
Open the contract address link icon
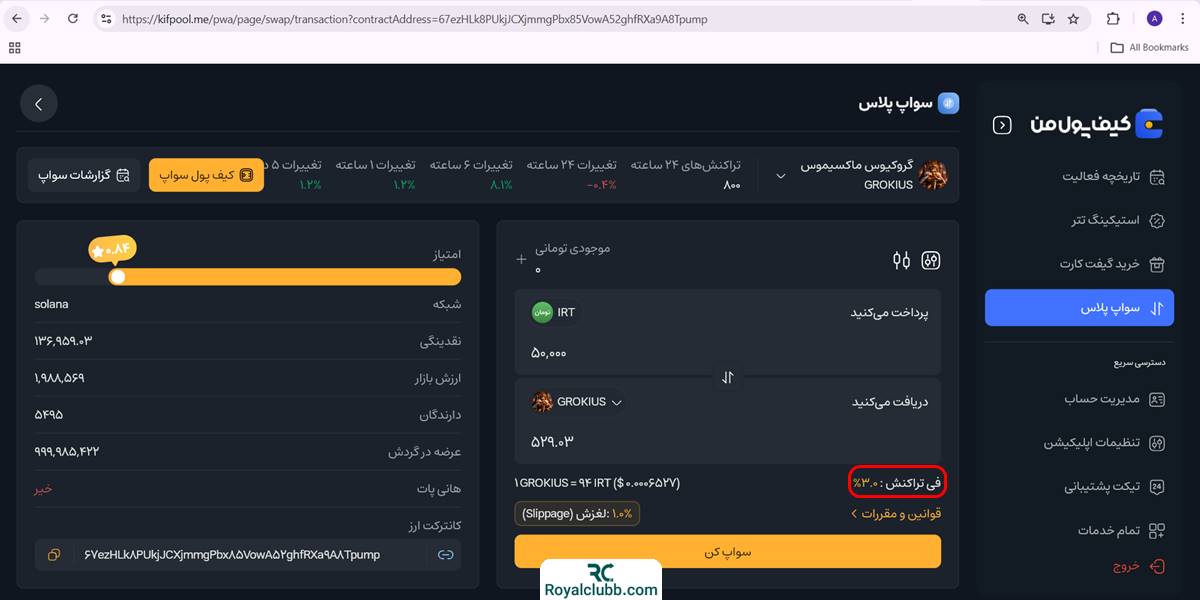coord(446,554)
